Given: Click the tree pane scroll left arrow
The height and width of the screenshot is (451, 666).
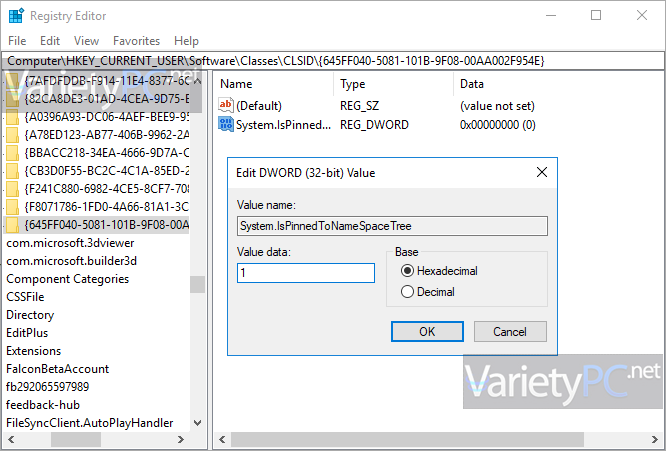Looking at the screenshot, I should (x=11, y=440).
